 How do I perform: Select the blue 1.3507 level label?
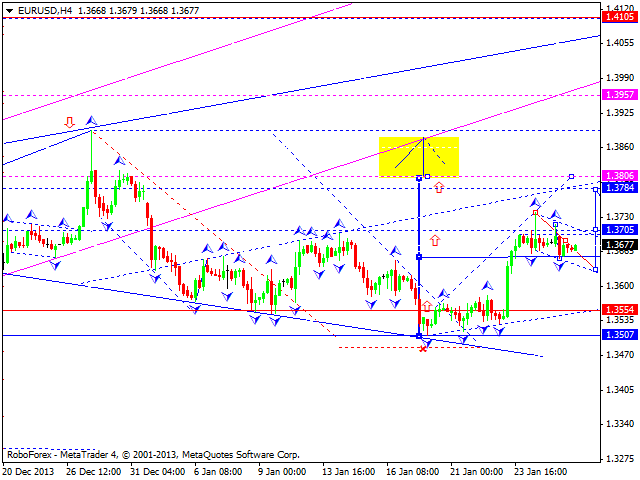620,335
